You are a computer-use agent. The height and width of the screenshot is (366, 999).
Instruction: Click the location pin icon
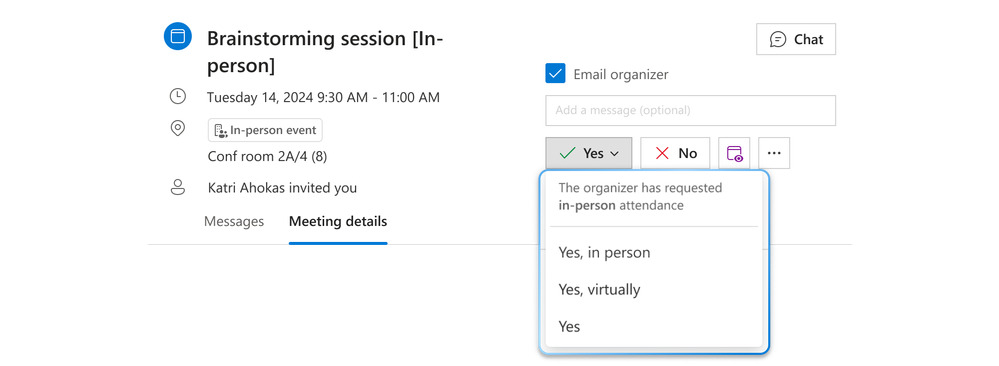click(x=178, y=129)
